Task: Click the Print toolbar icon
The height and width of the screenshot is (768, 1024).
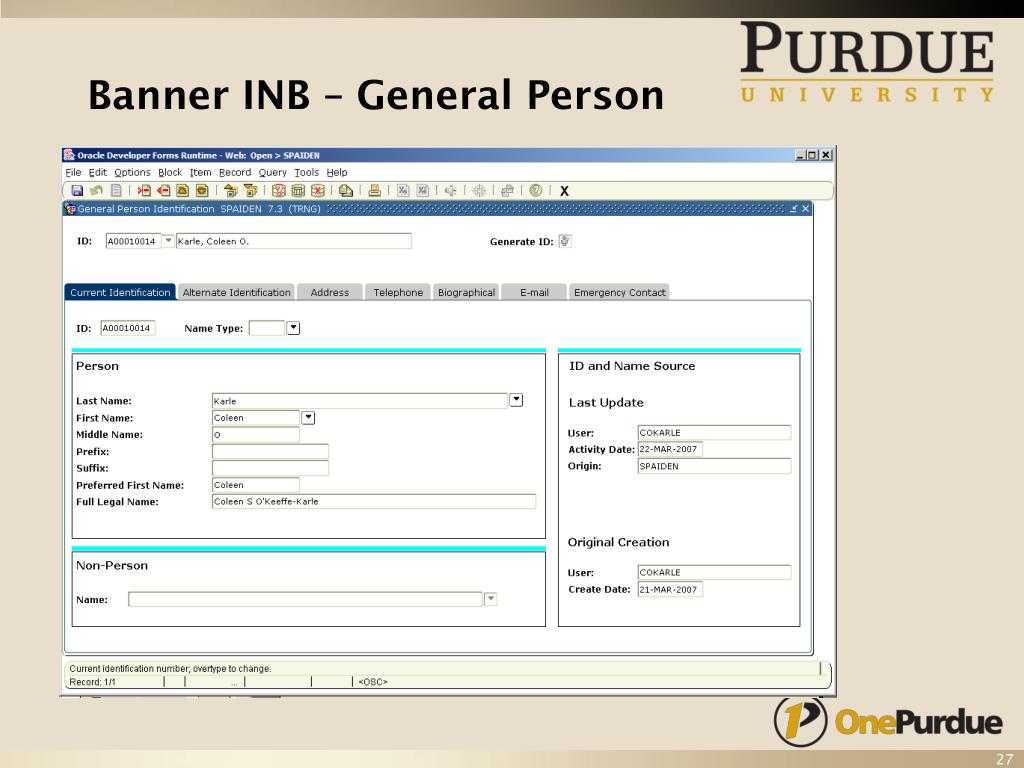Action: 374,191
